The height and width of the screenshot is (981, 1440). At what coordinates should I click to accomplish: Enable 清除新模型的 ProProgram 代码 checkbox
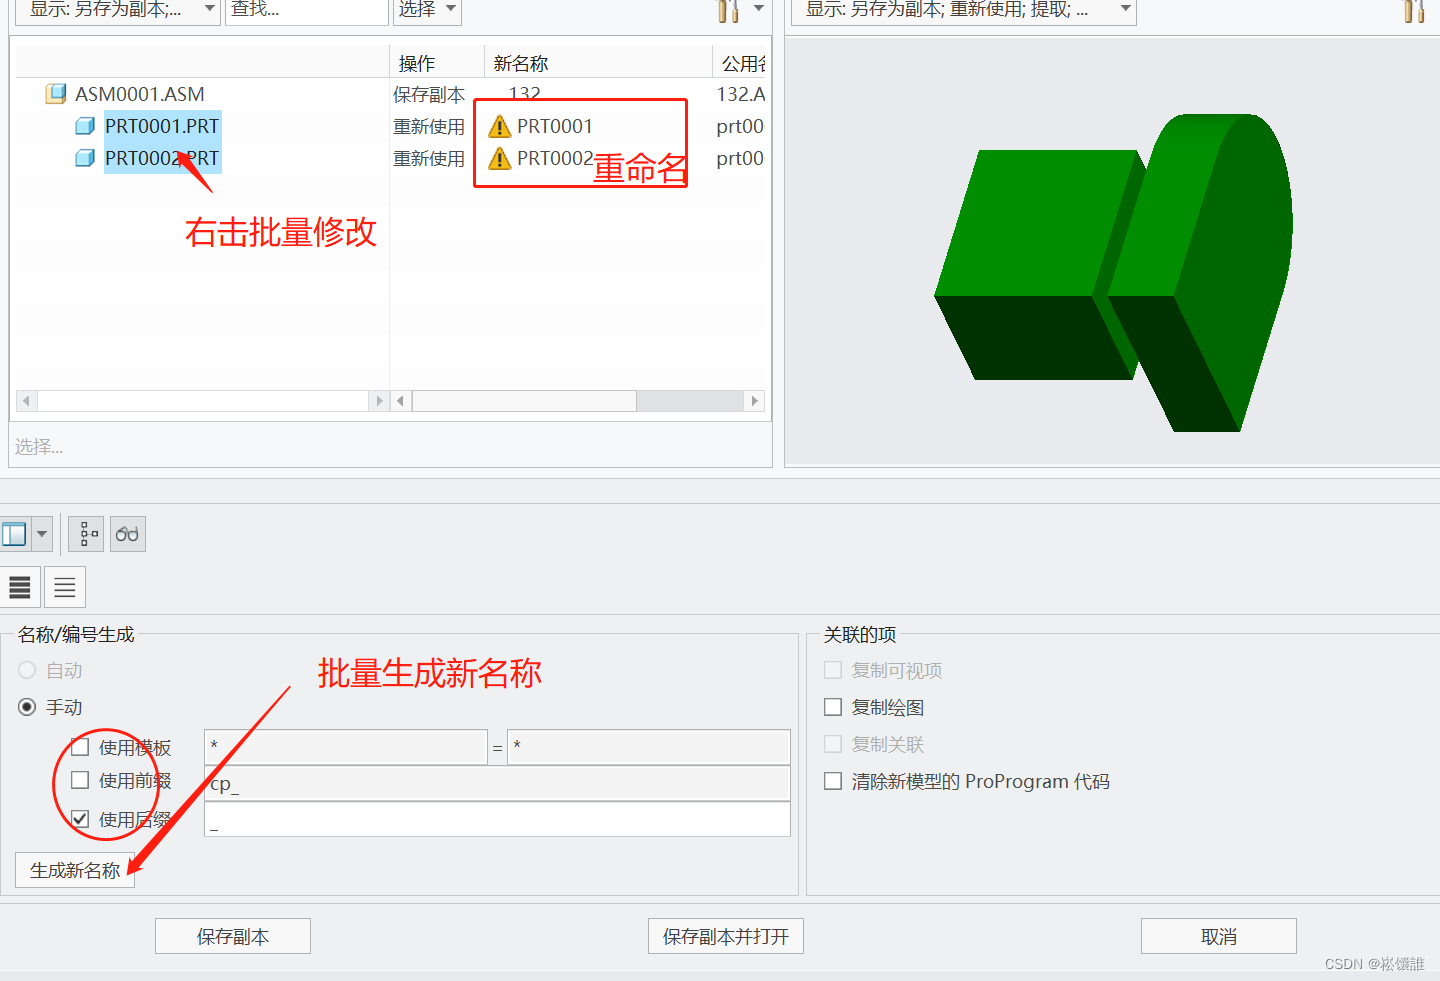pyautogui.click(x=833, y=781)
